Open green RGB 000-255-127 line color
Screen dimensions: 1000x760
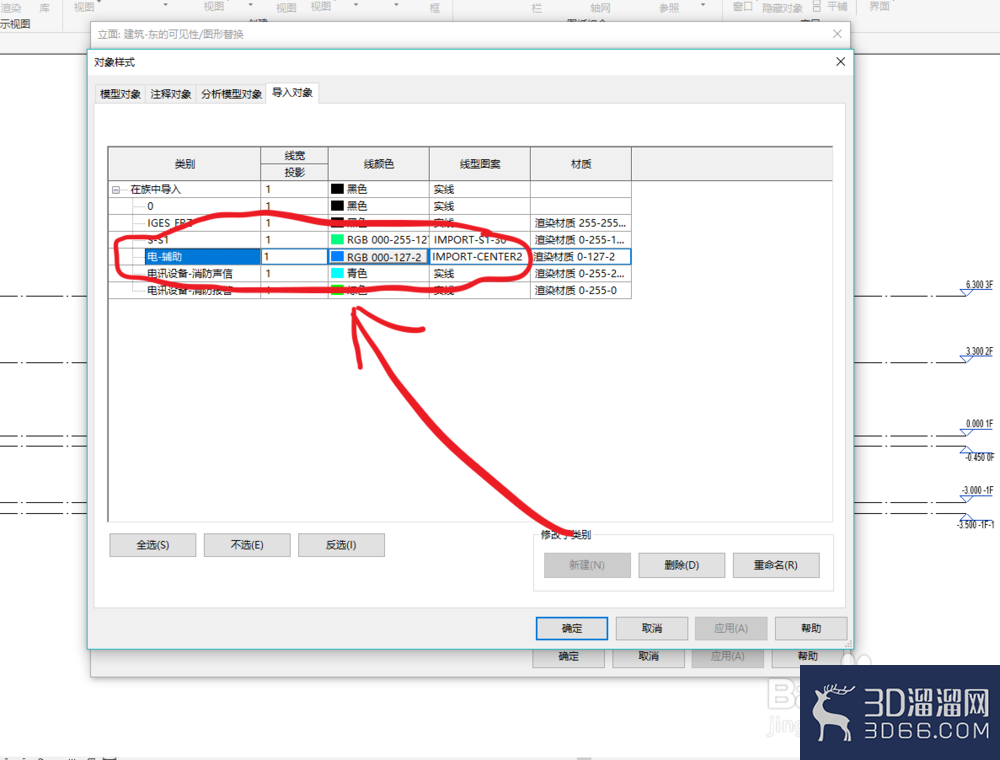click(x=379, y=240)
